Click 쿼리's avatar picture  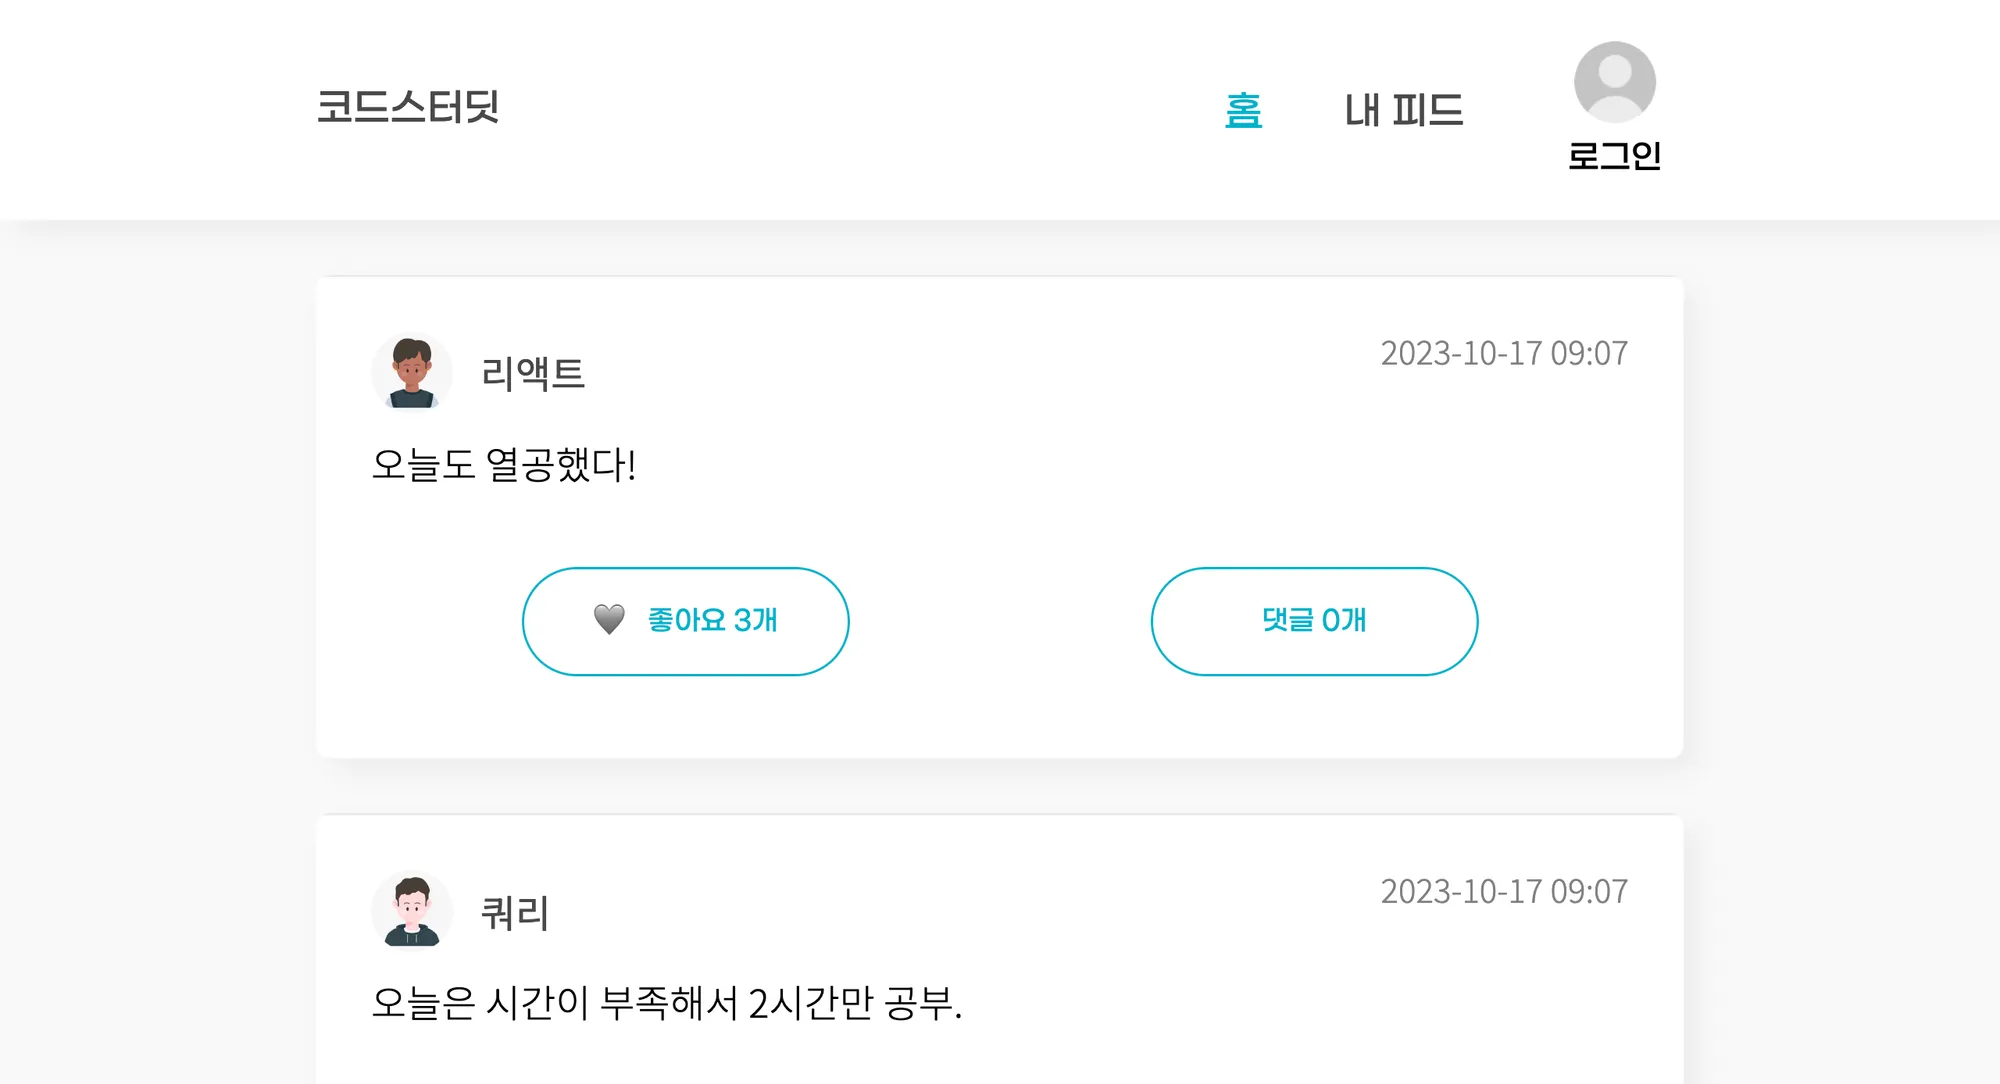412,910
